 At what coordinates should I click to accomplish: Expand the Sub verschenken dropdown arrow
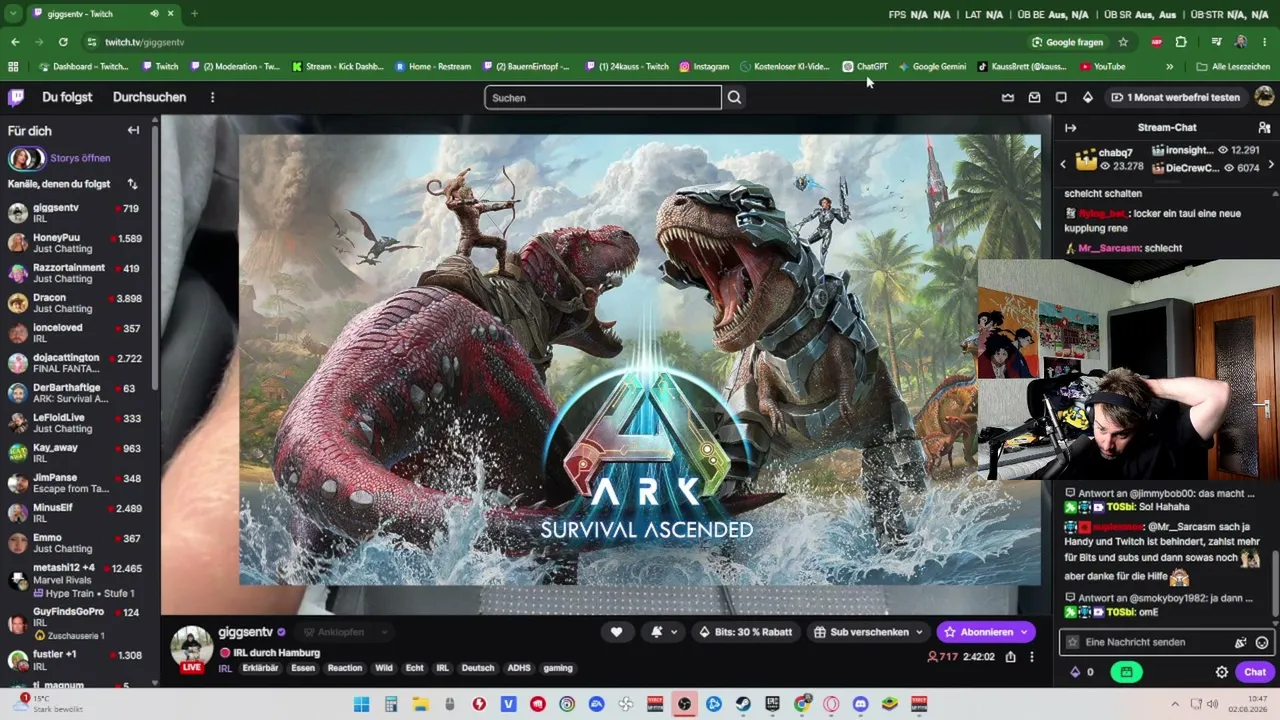918,632
